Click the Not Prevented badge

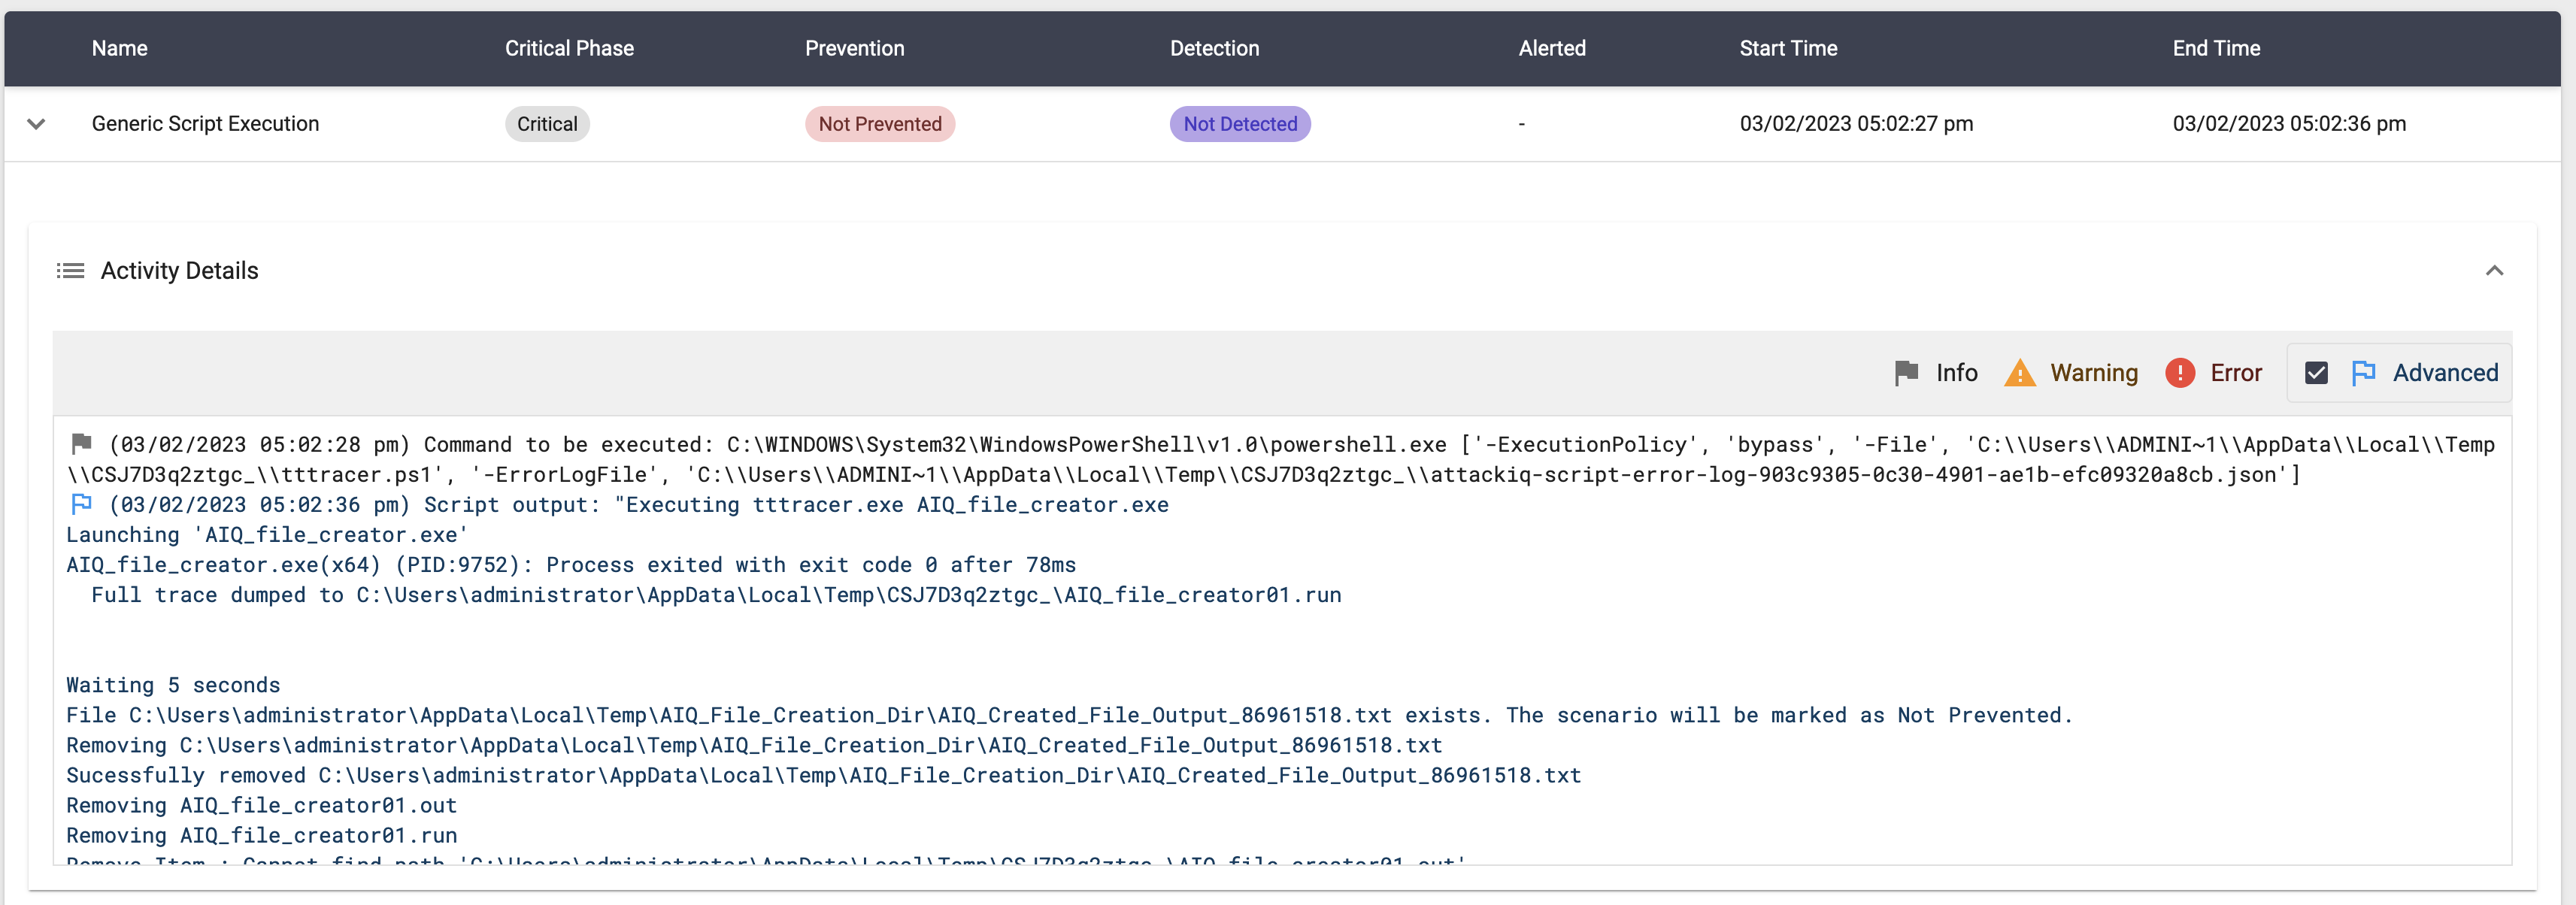pyautogui.click(x=879, y=124)
